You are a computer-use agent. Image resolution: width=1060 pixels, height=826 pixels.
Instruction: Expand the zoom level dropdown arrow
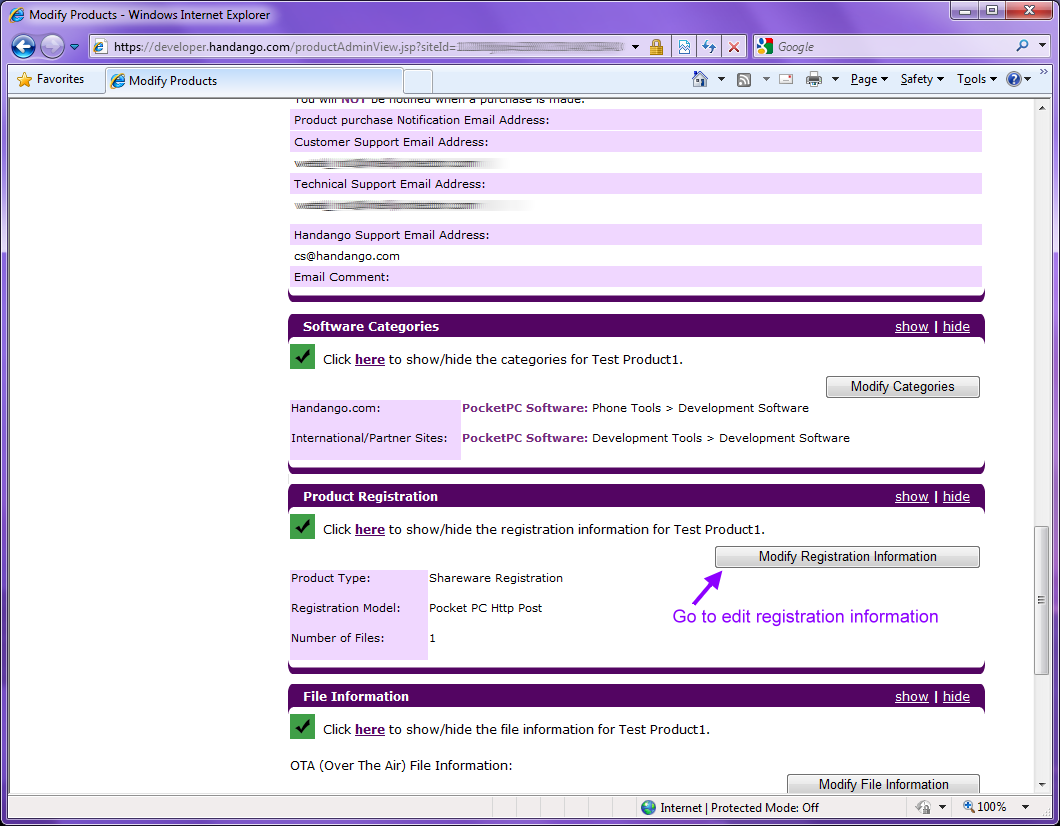pos(1026,807)
